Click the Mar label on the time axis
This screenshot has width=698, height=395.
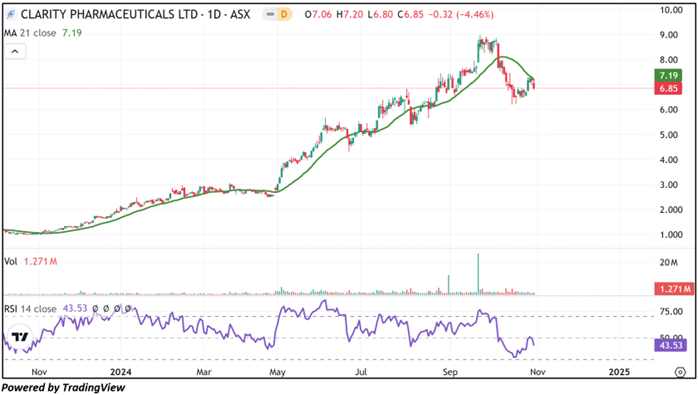coord(204,372)
